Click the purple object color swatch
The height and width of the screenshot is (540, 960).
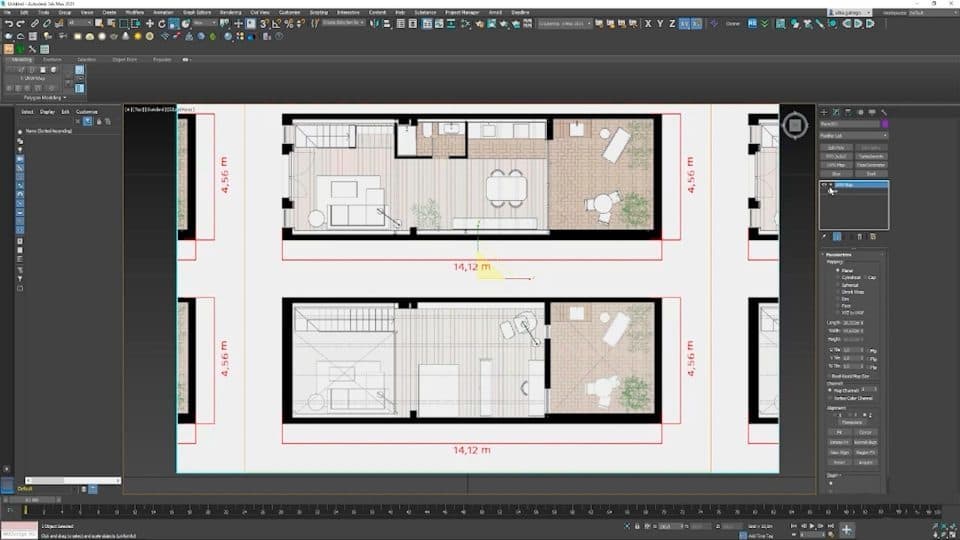[x=885, y=124]
